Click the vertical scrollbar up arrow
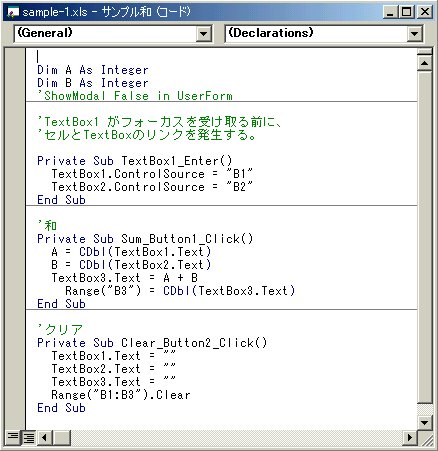Screen dimensions: 438x451 424,63
